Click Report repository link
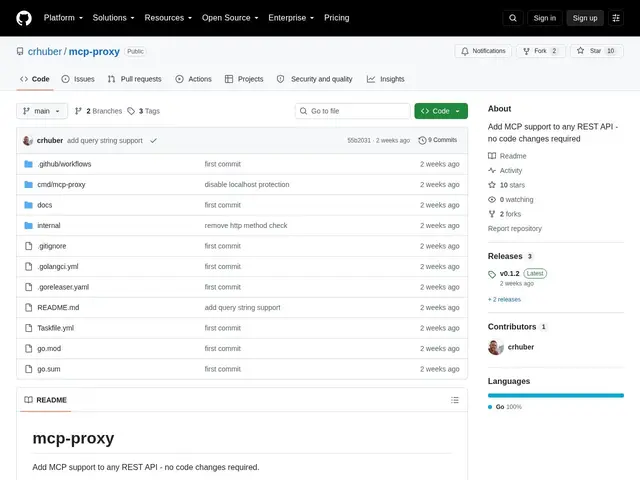Image resolution: width=640 pixels, height=480 pixels. 515,229
